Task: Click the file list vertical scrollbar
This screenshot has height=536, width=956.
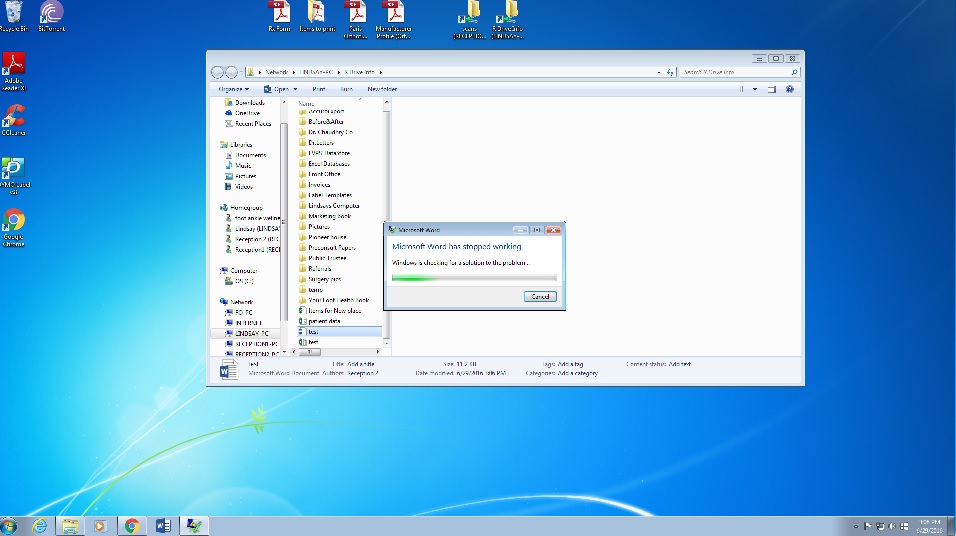Action: click(x=386, y=224)
